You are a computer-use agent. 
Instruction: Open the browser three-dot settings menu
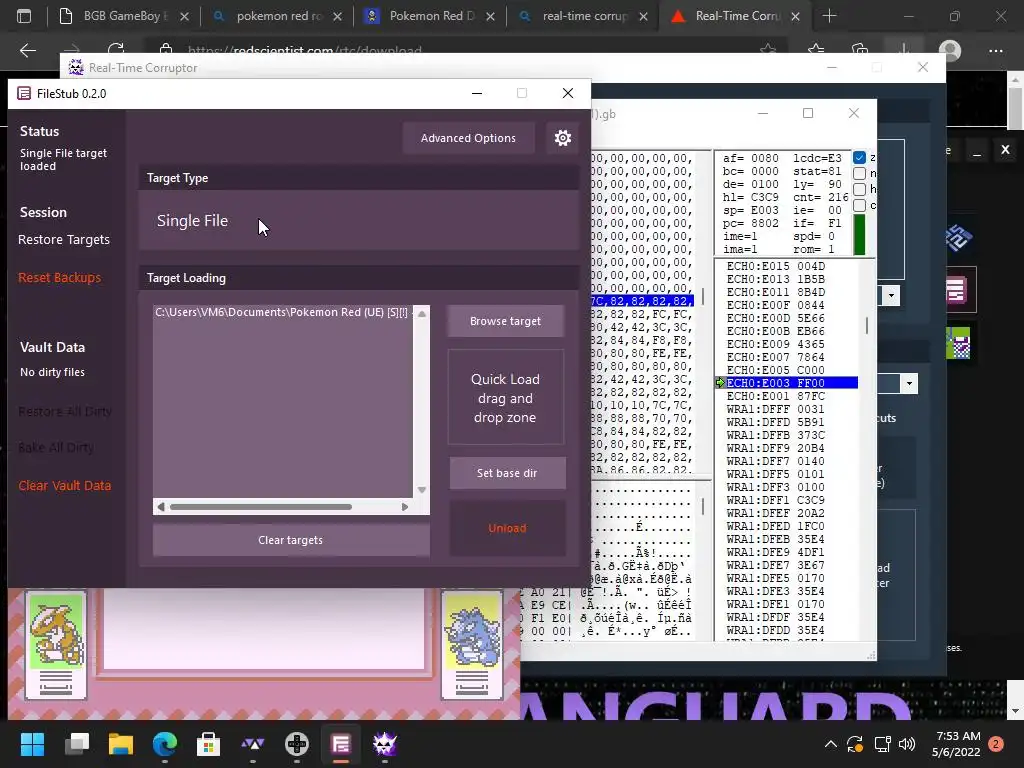(995, 50)
